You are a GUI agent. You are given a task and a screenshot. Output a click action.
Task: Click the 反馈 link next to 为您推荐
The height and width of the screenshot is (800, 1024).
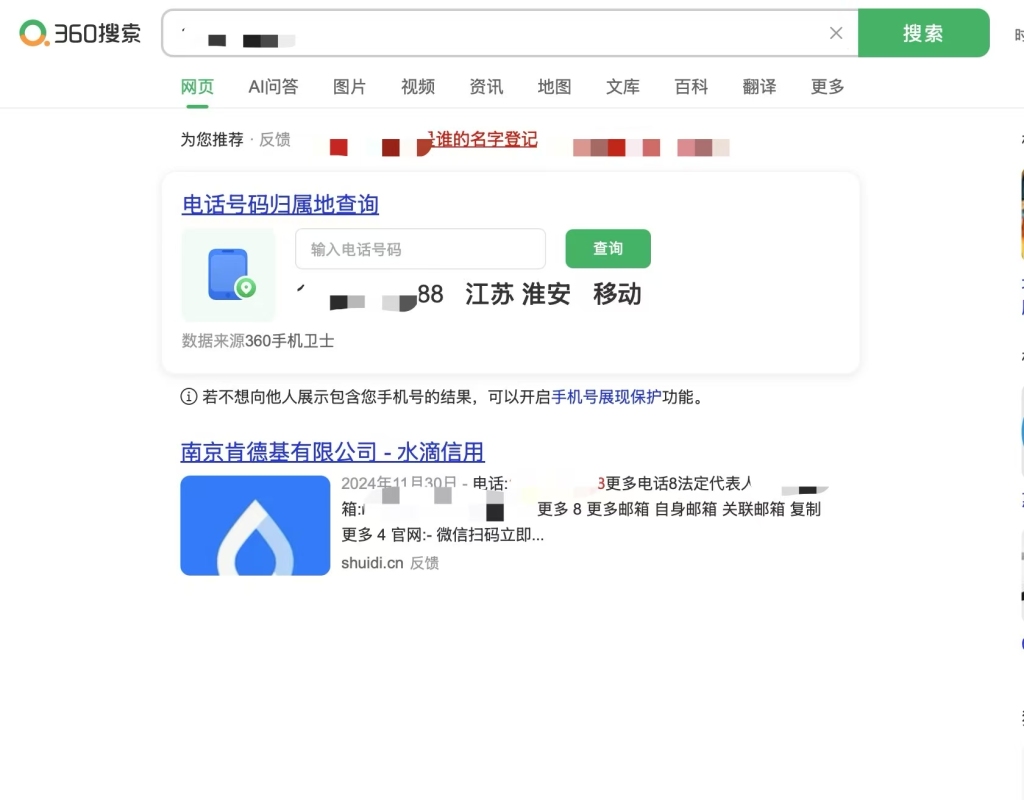pyautogui.click(x=274, y=140)
